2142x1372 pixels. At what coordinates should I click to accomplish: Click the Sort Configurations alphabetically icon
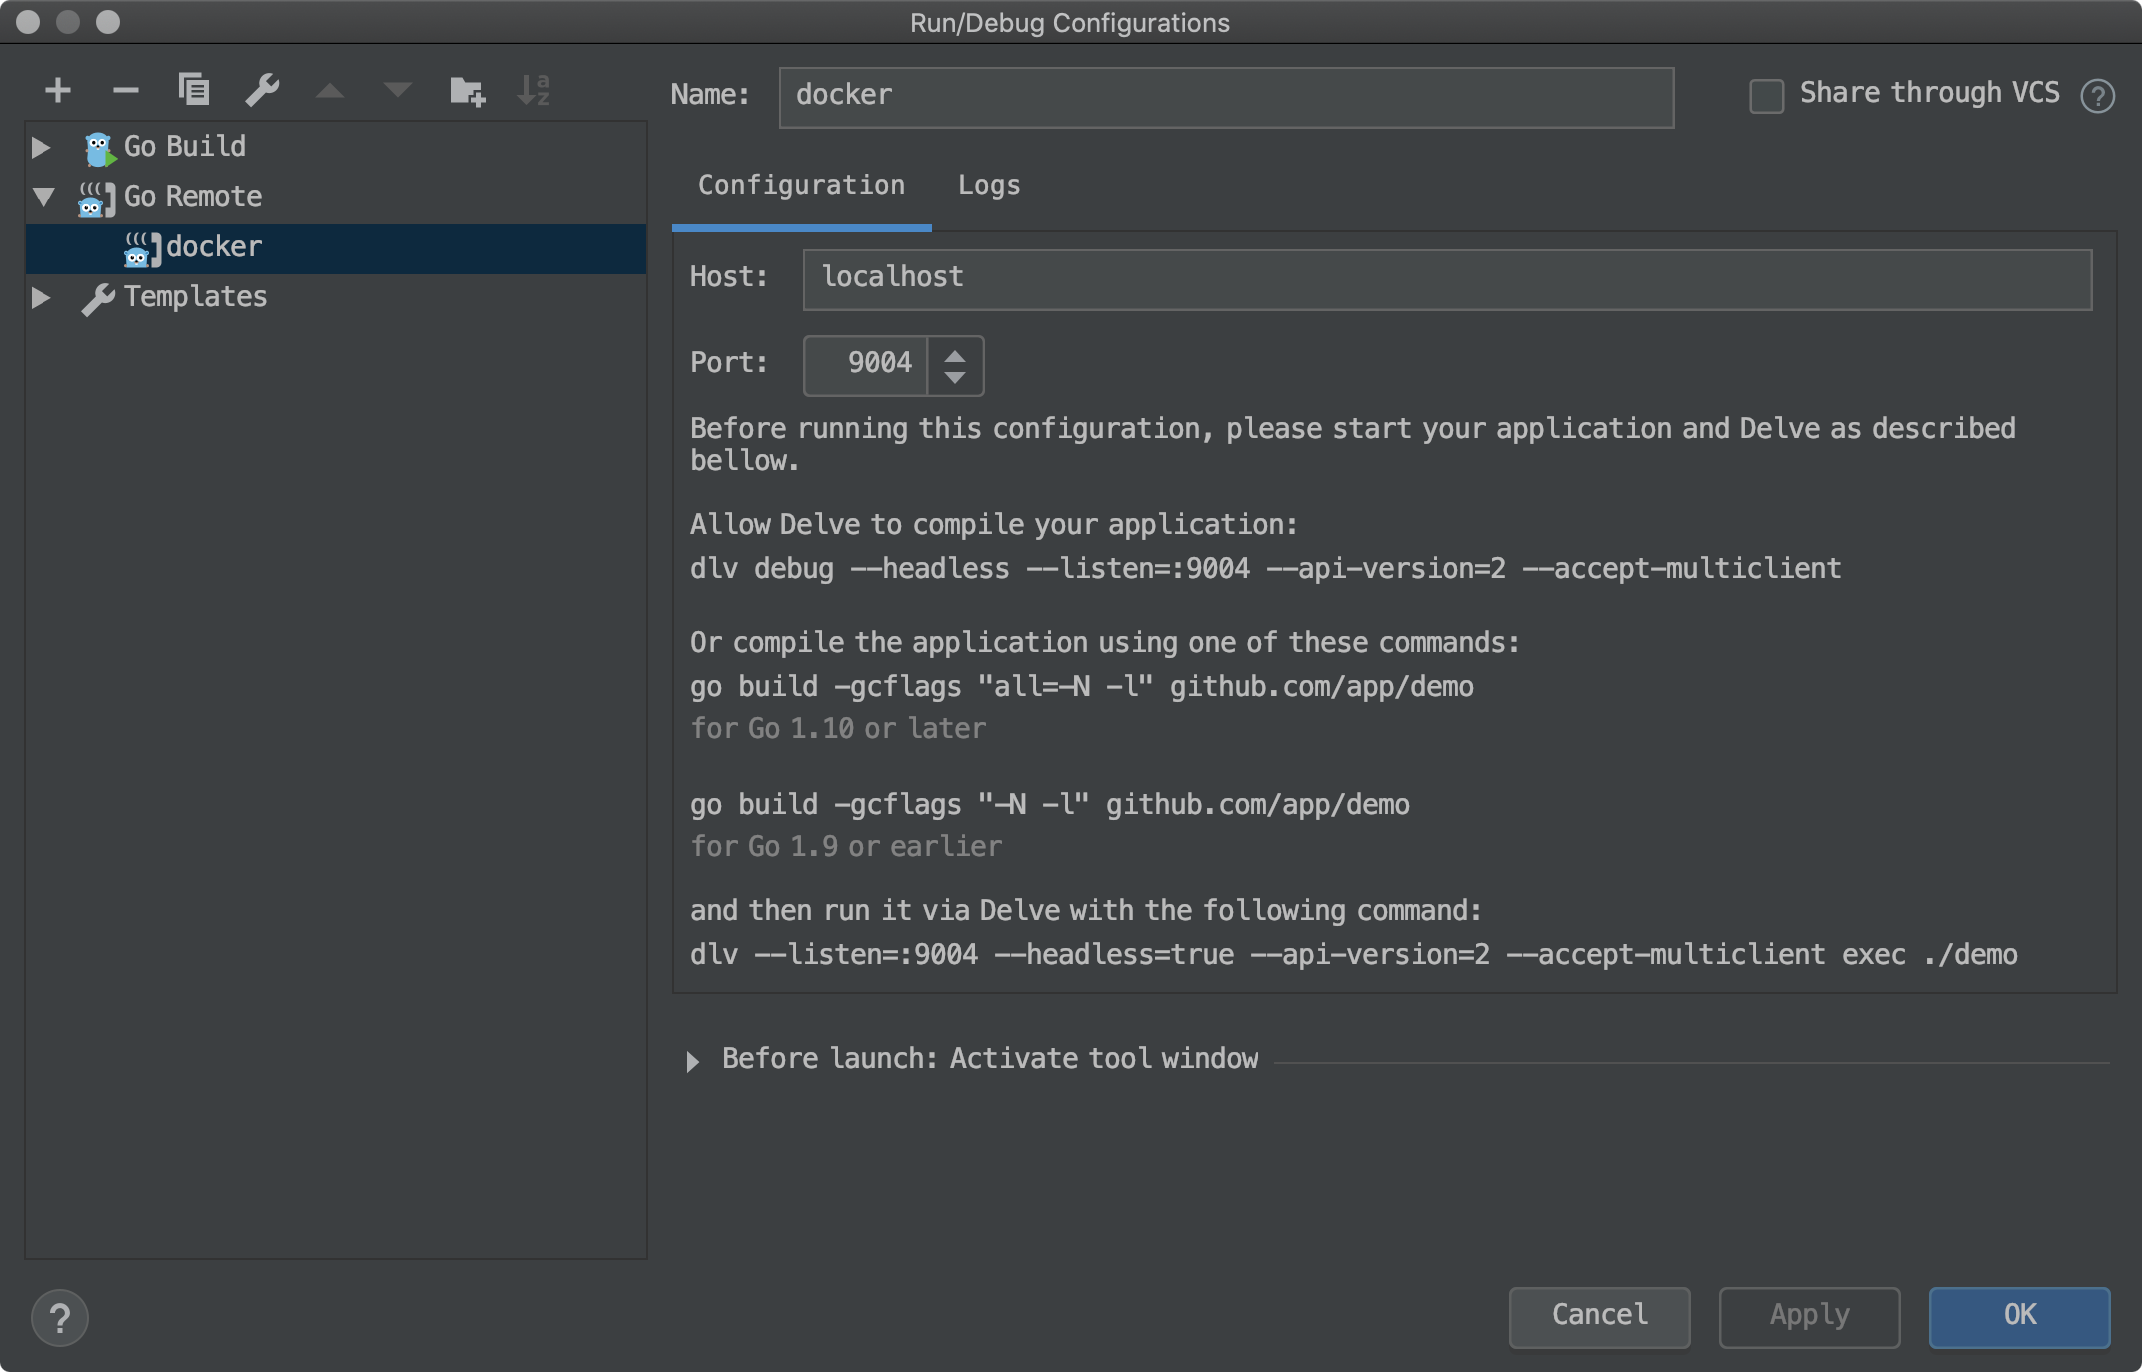point(534,91)
